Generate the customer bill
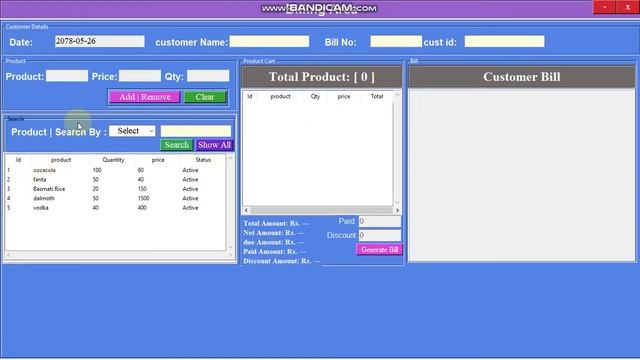 coord(379,249)
